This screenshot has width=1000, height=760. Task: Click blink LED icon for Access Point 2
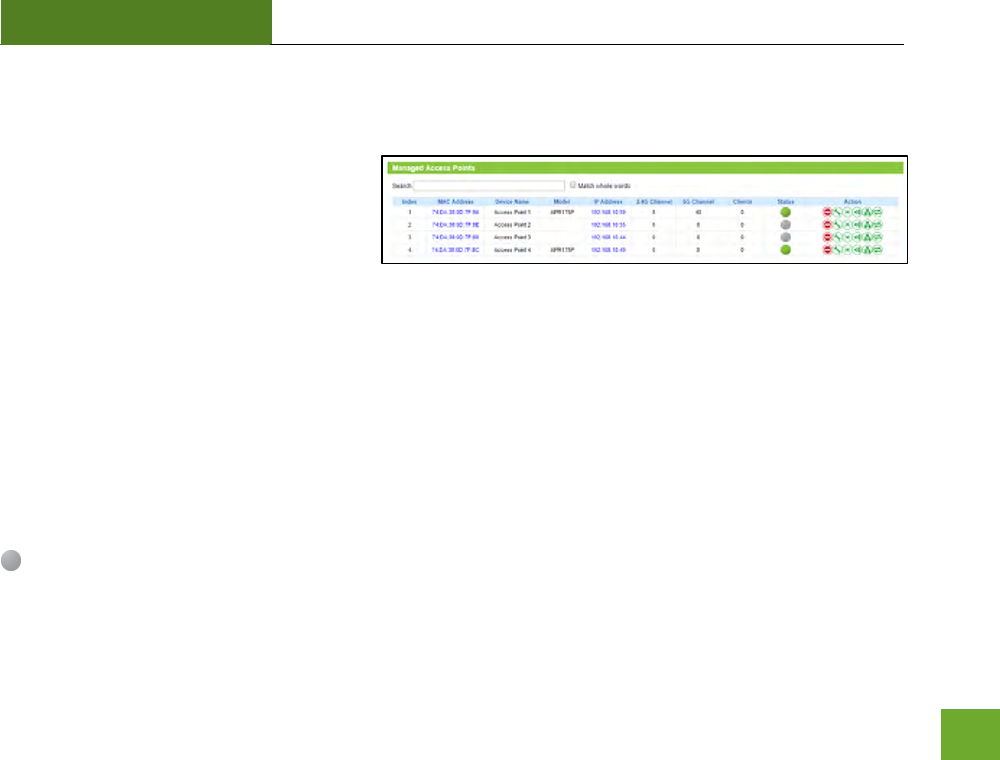pos(848,224)
